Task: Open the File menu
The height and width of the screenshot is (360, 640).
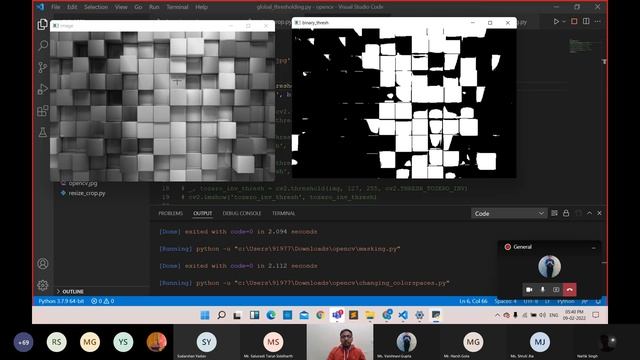Action: (x=56, y=7)
